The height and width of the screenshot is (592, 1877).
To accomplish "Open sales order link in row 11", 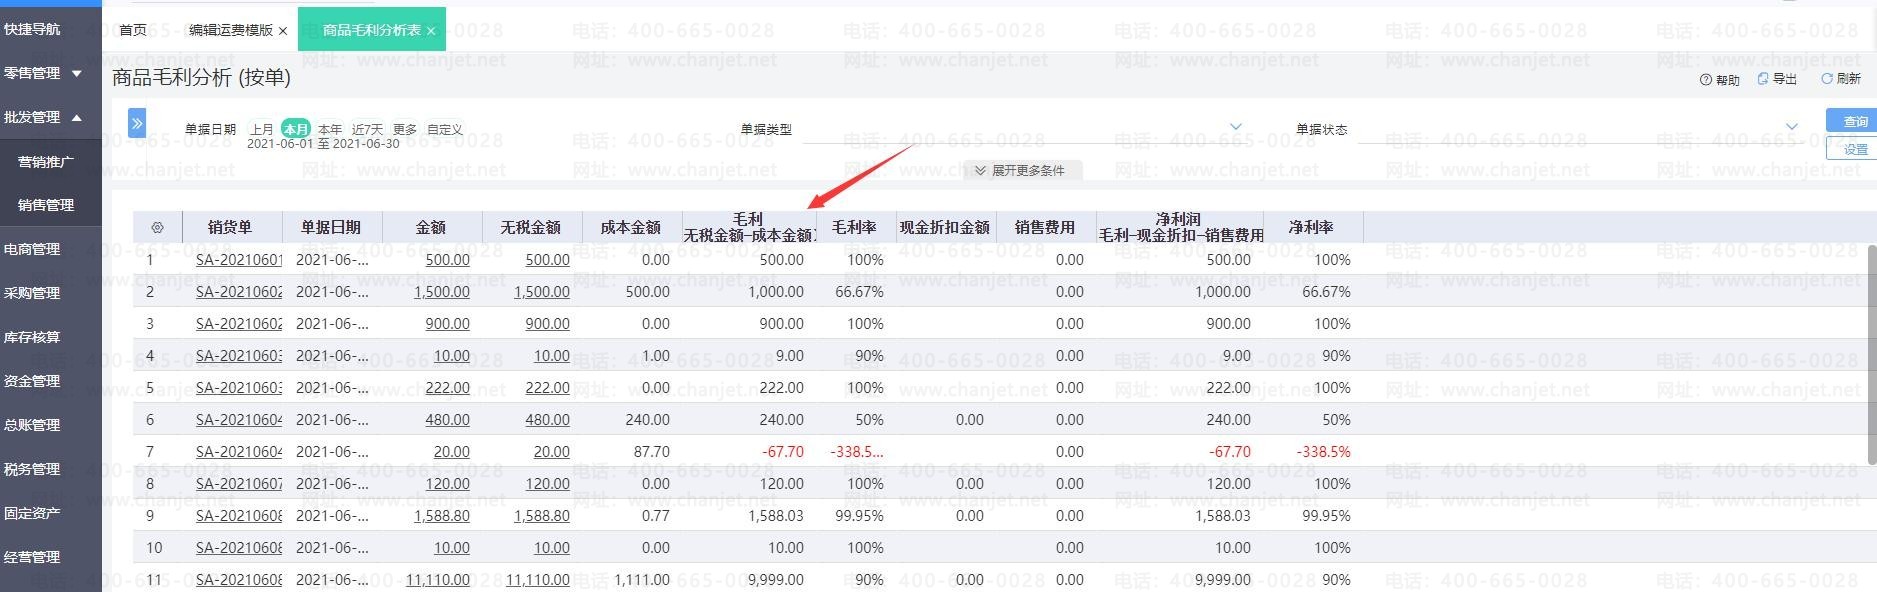I will click(x=239, y=580).
